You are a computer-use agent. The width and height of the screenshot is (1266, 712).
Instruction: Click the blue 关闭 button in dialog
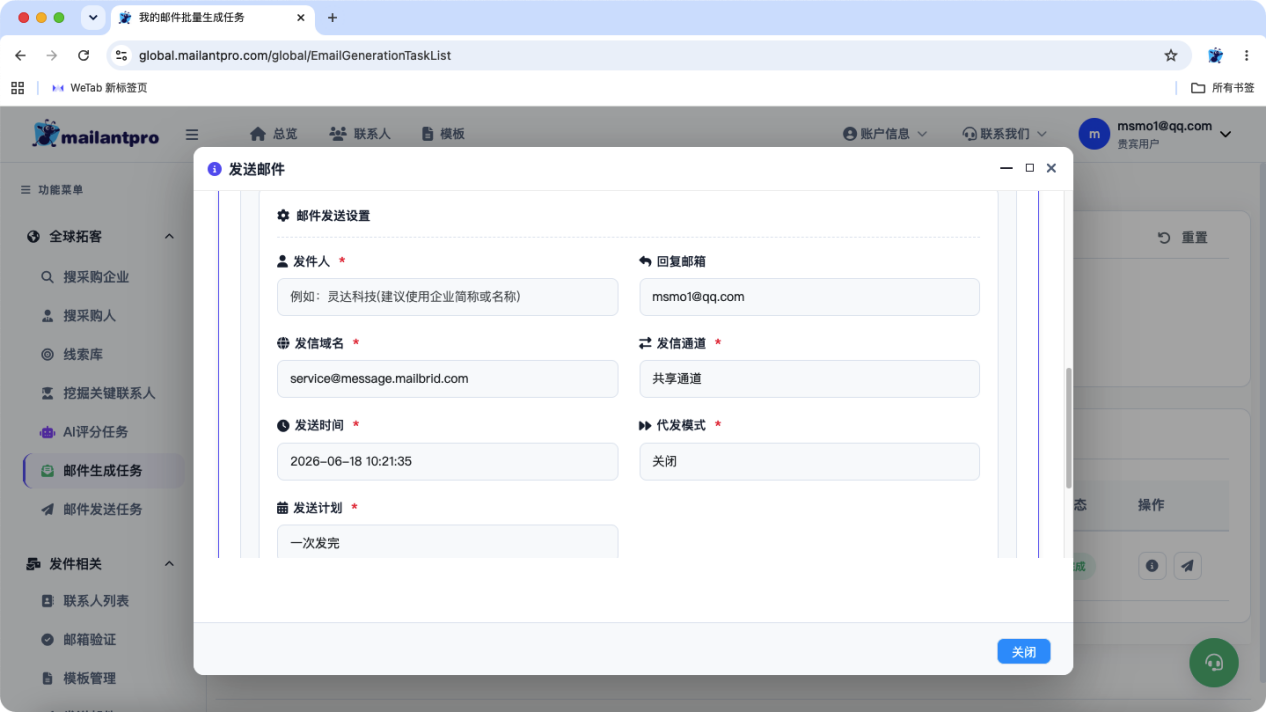click(1023, 652)
